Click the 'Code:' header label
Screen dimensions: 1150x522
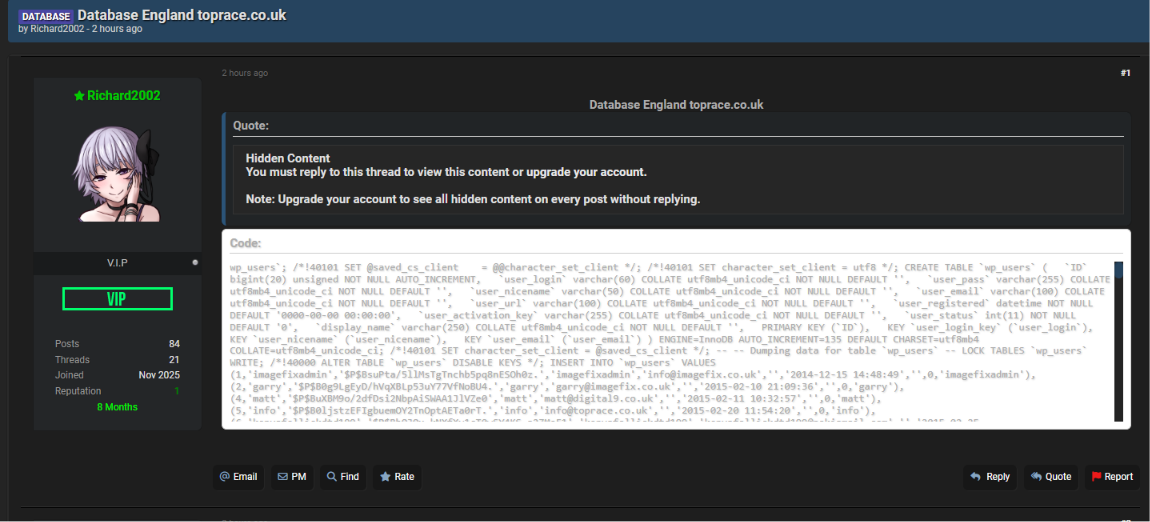tap(245, 243)
